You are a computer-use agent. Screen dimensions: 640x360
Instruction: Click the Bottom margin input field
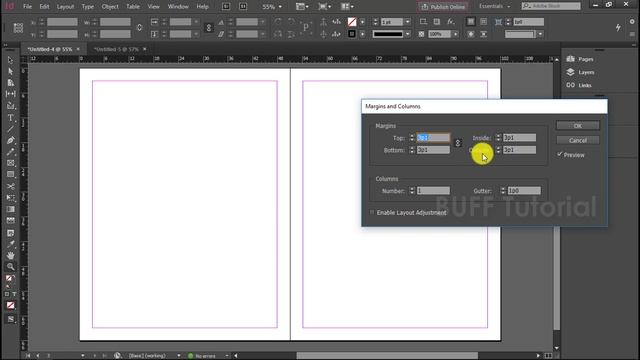pos(433,150)
